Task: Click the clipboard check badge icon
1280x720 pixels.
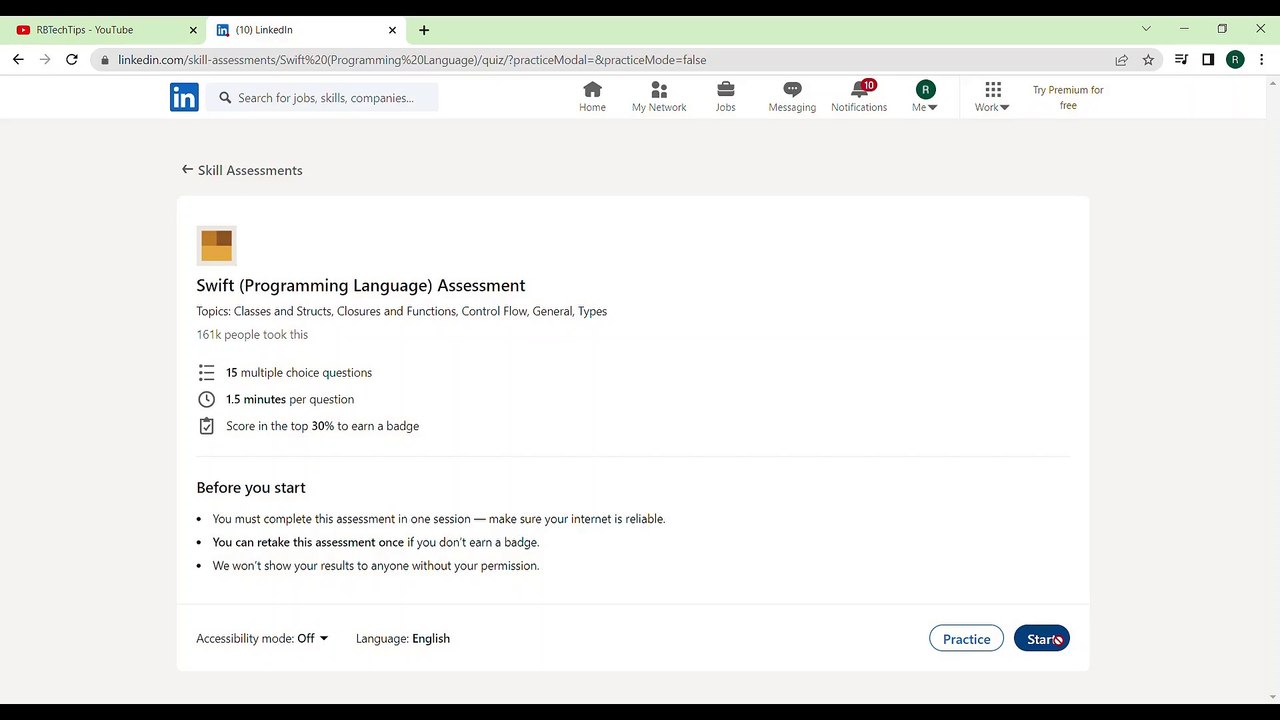Action: (x=206, y=426)
